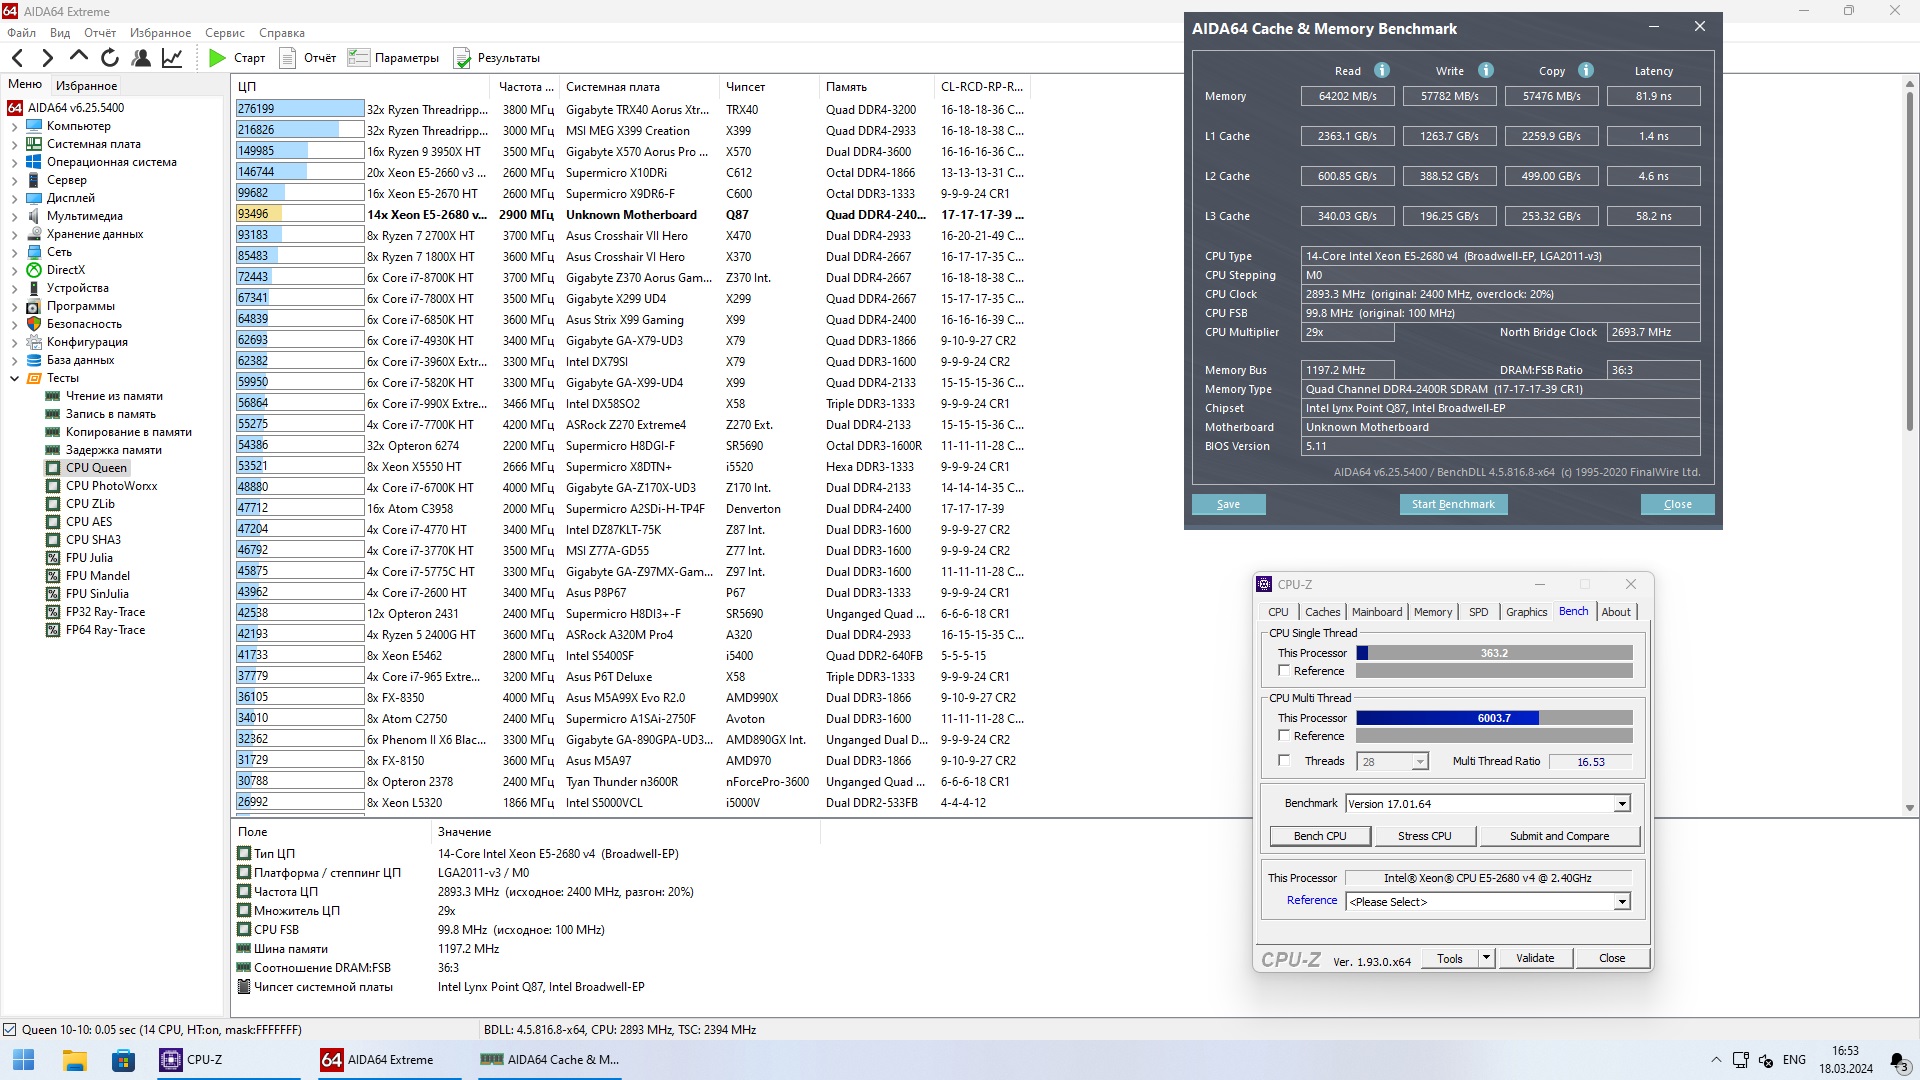The height and width of the screenshot is (1080, 1920).
Task: Open the user accounts icon in toolbar
Action: click(x=141, y=58)
